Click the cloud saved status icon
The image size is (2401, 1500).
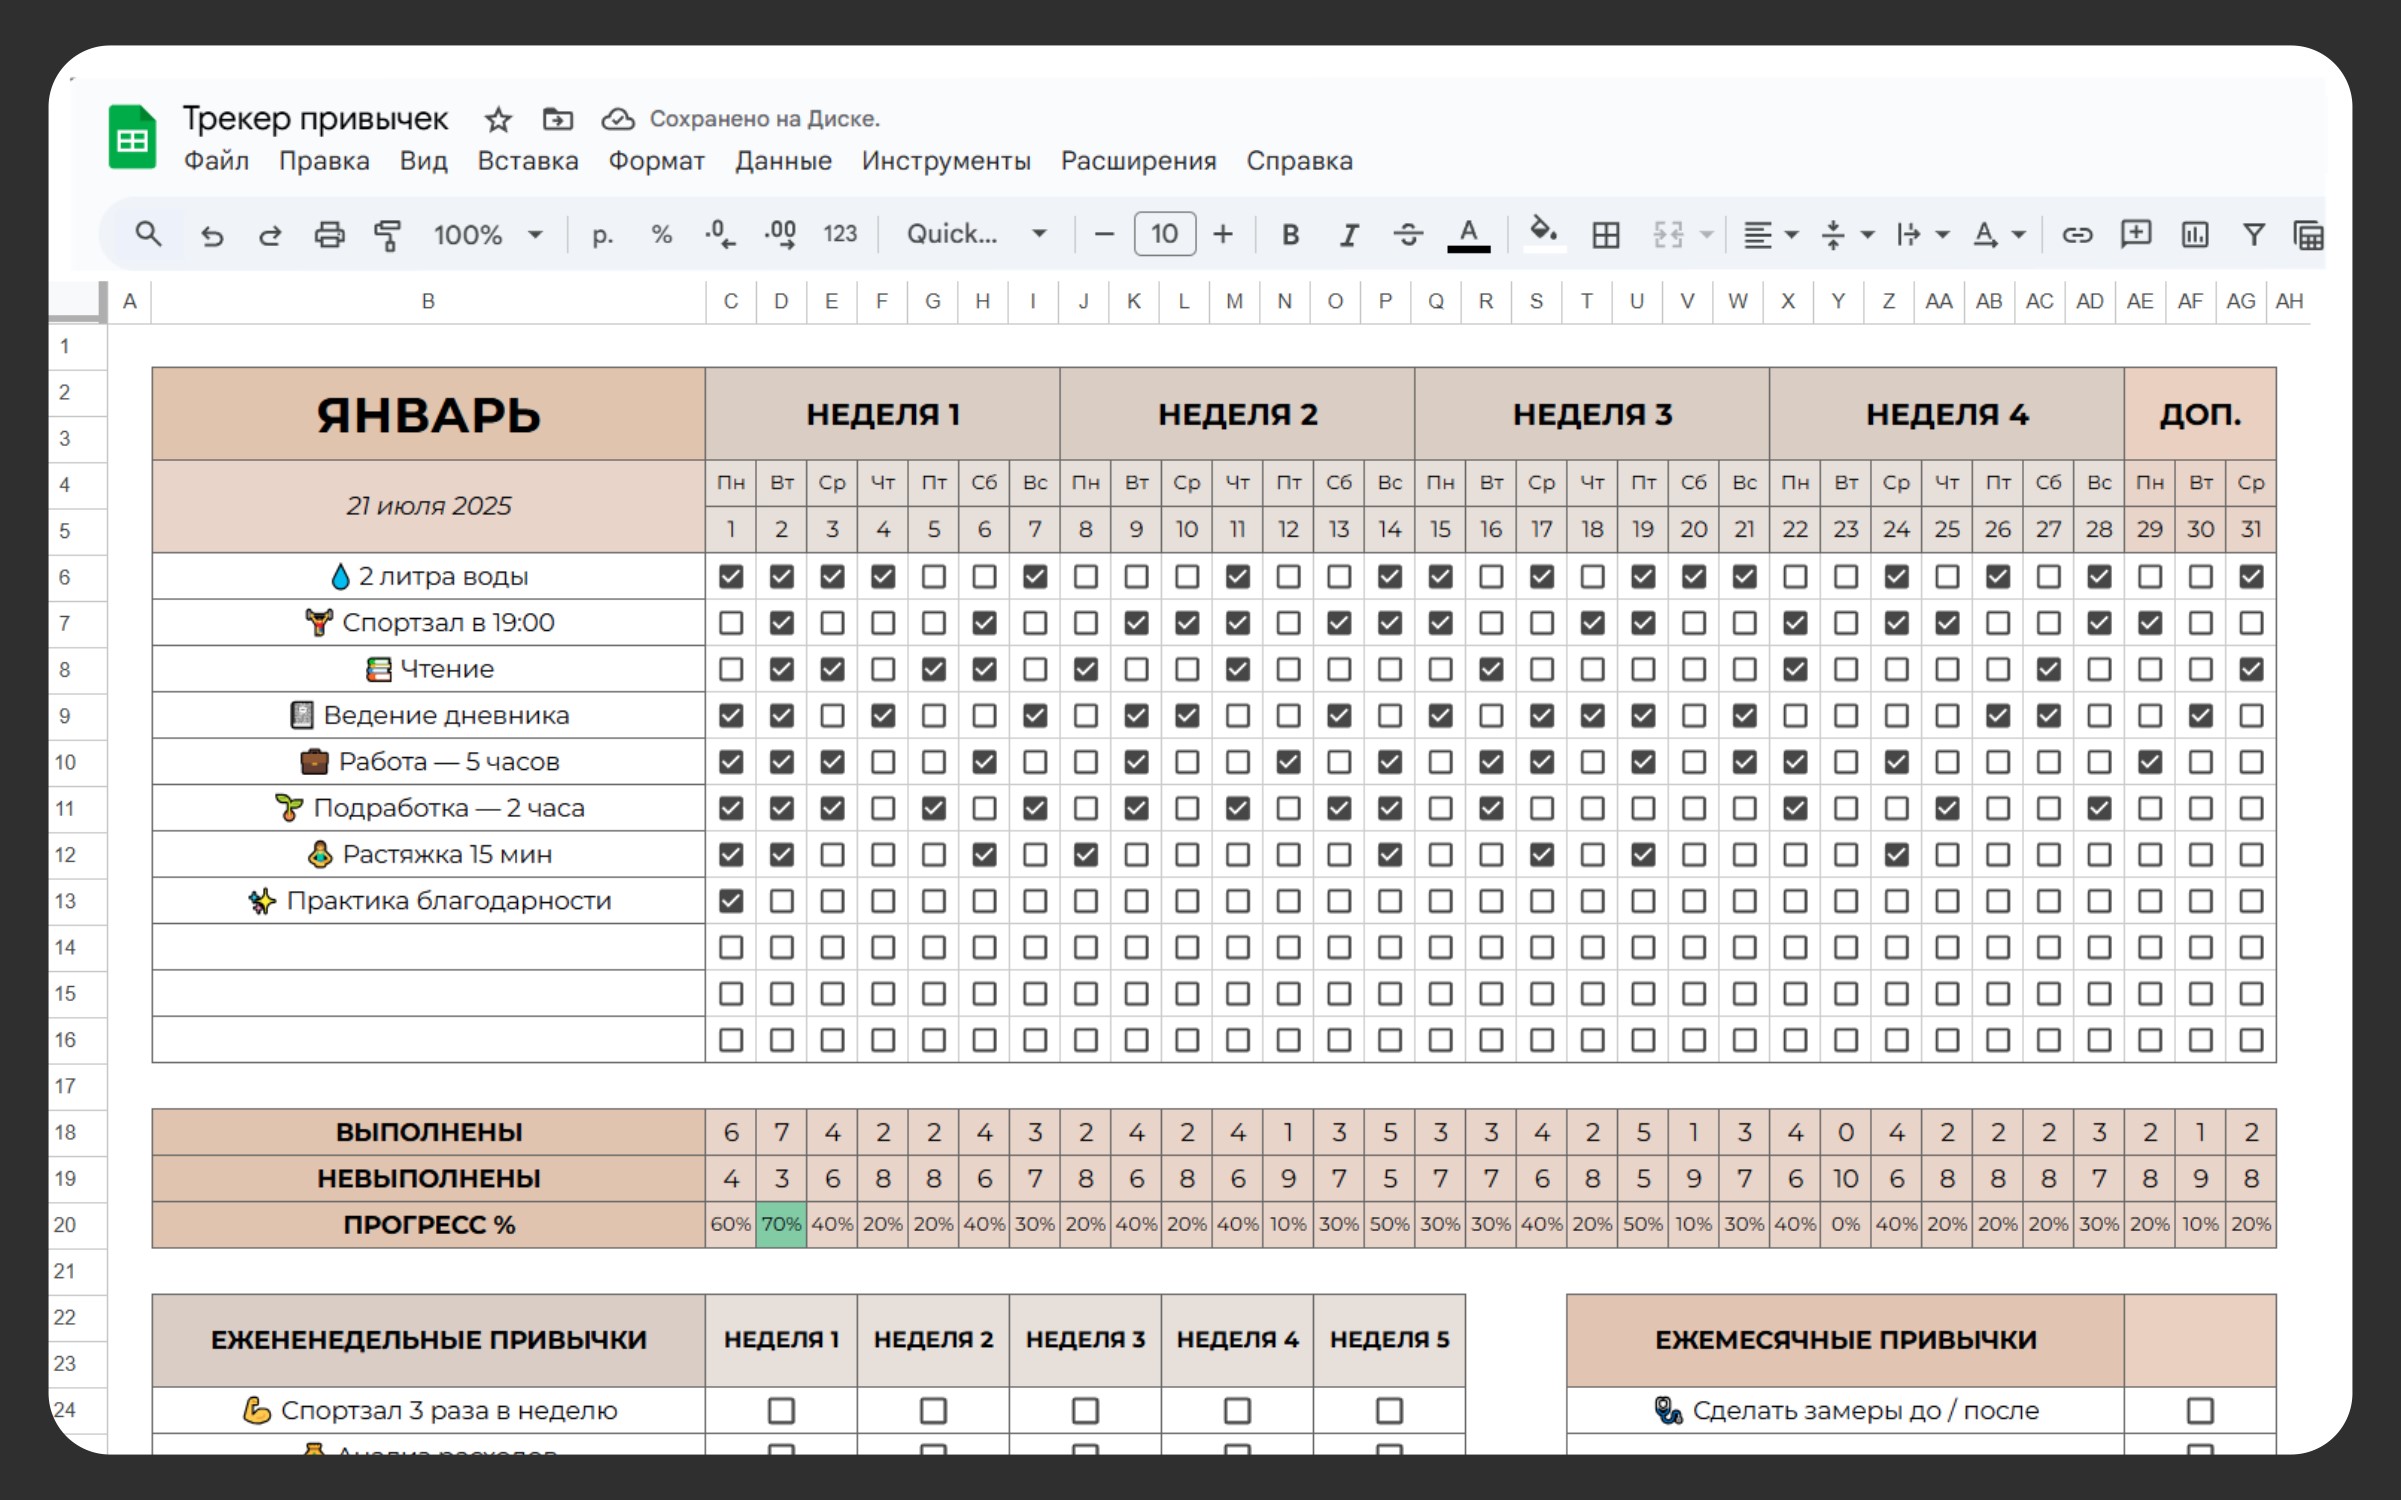tap(618, 119)
